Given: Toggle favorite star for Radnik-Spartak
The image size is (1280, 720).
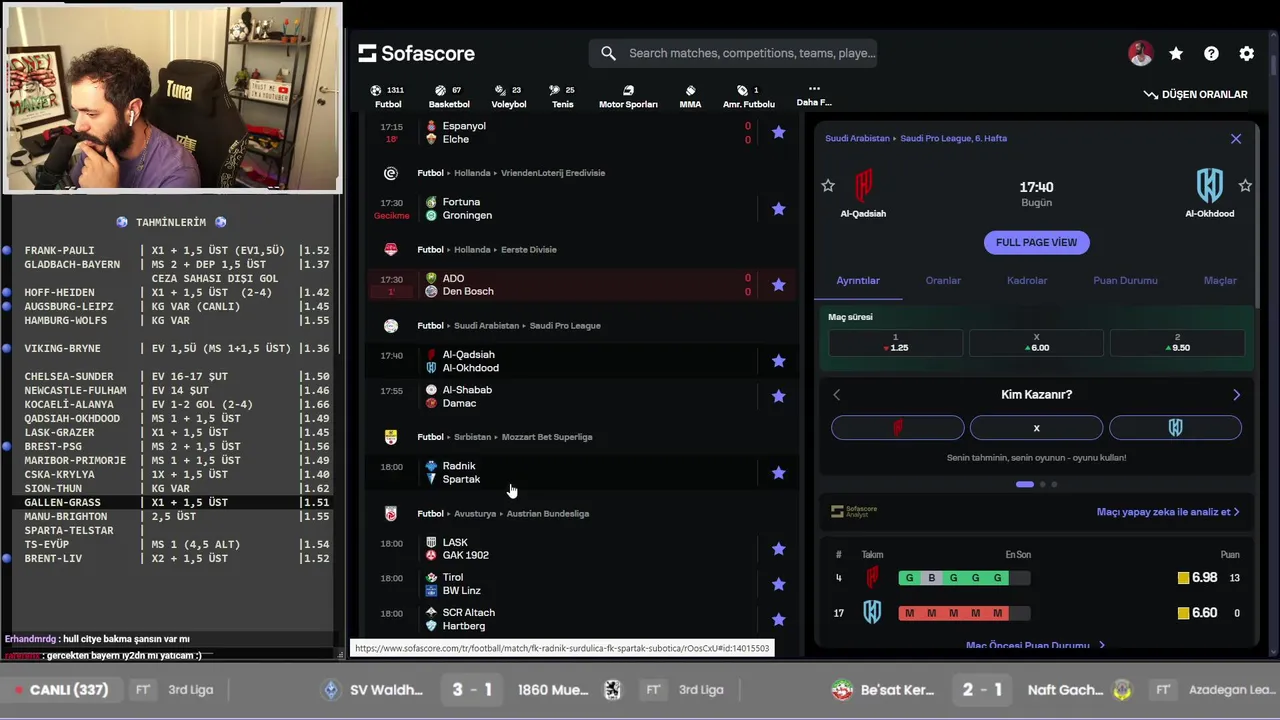Looking at the screenshot, I should (778, 472).
